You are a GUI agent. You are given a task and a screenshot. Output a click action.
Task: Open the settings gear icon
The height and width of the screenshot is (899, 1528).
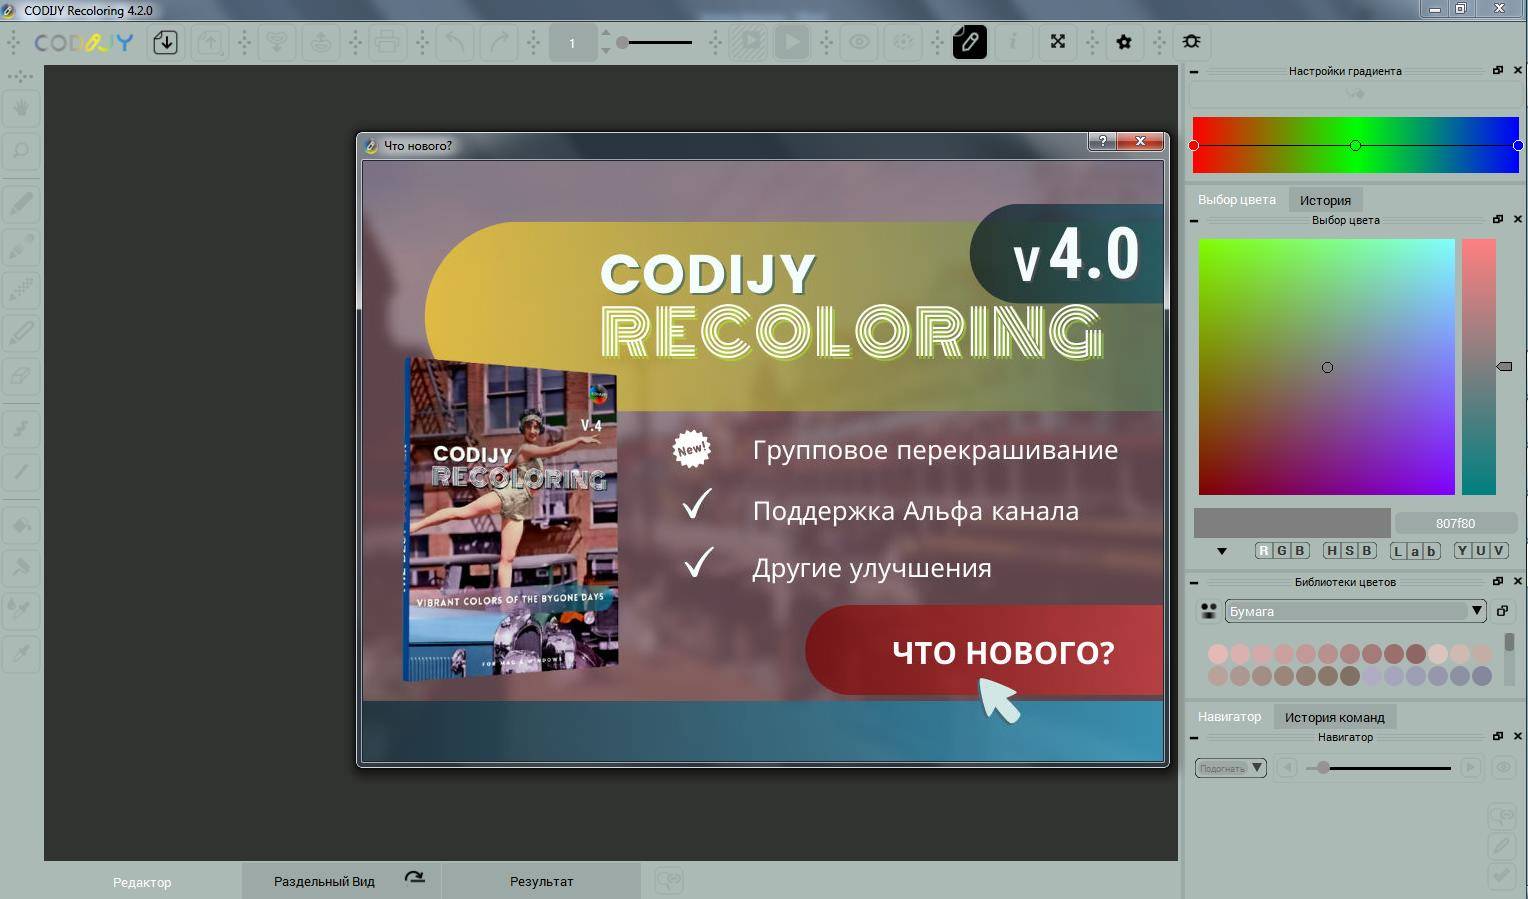[x=1124, y=42]
